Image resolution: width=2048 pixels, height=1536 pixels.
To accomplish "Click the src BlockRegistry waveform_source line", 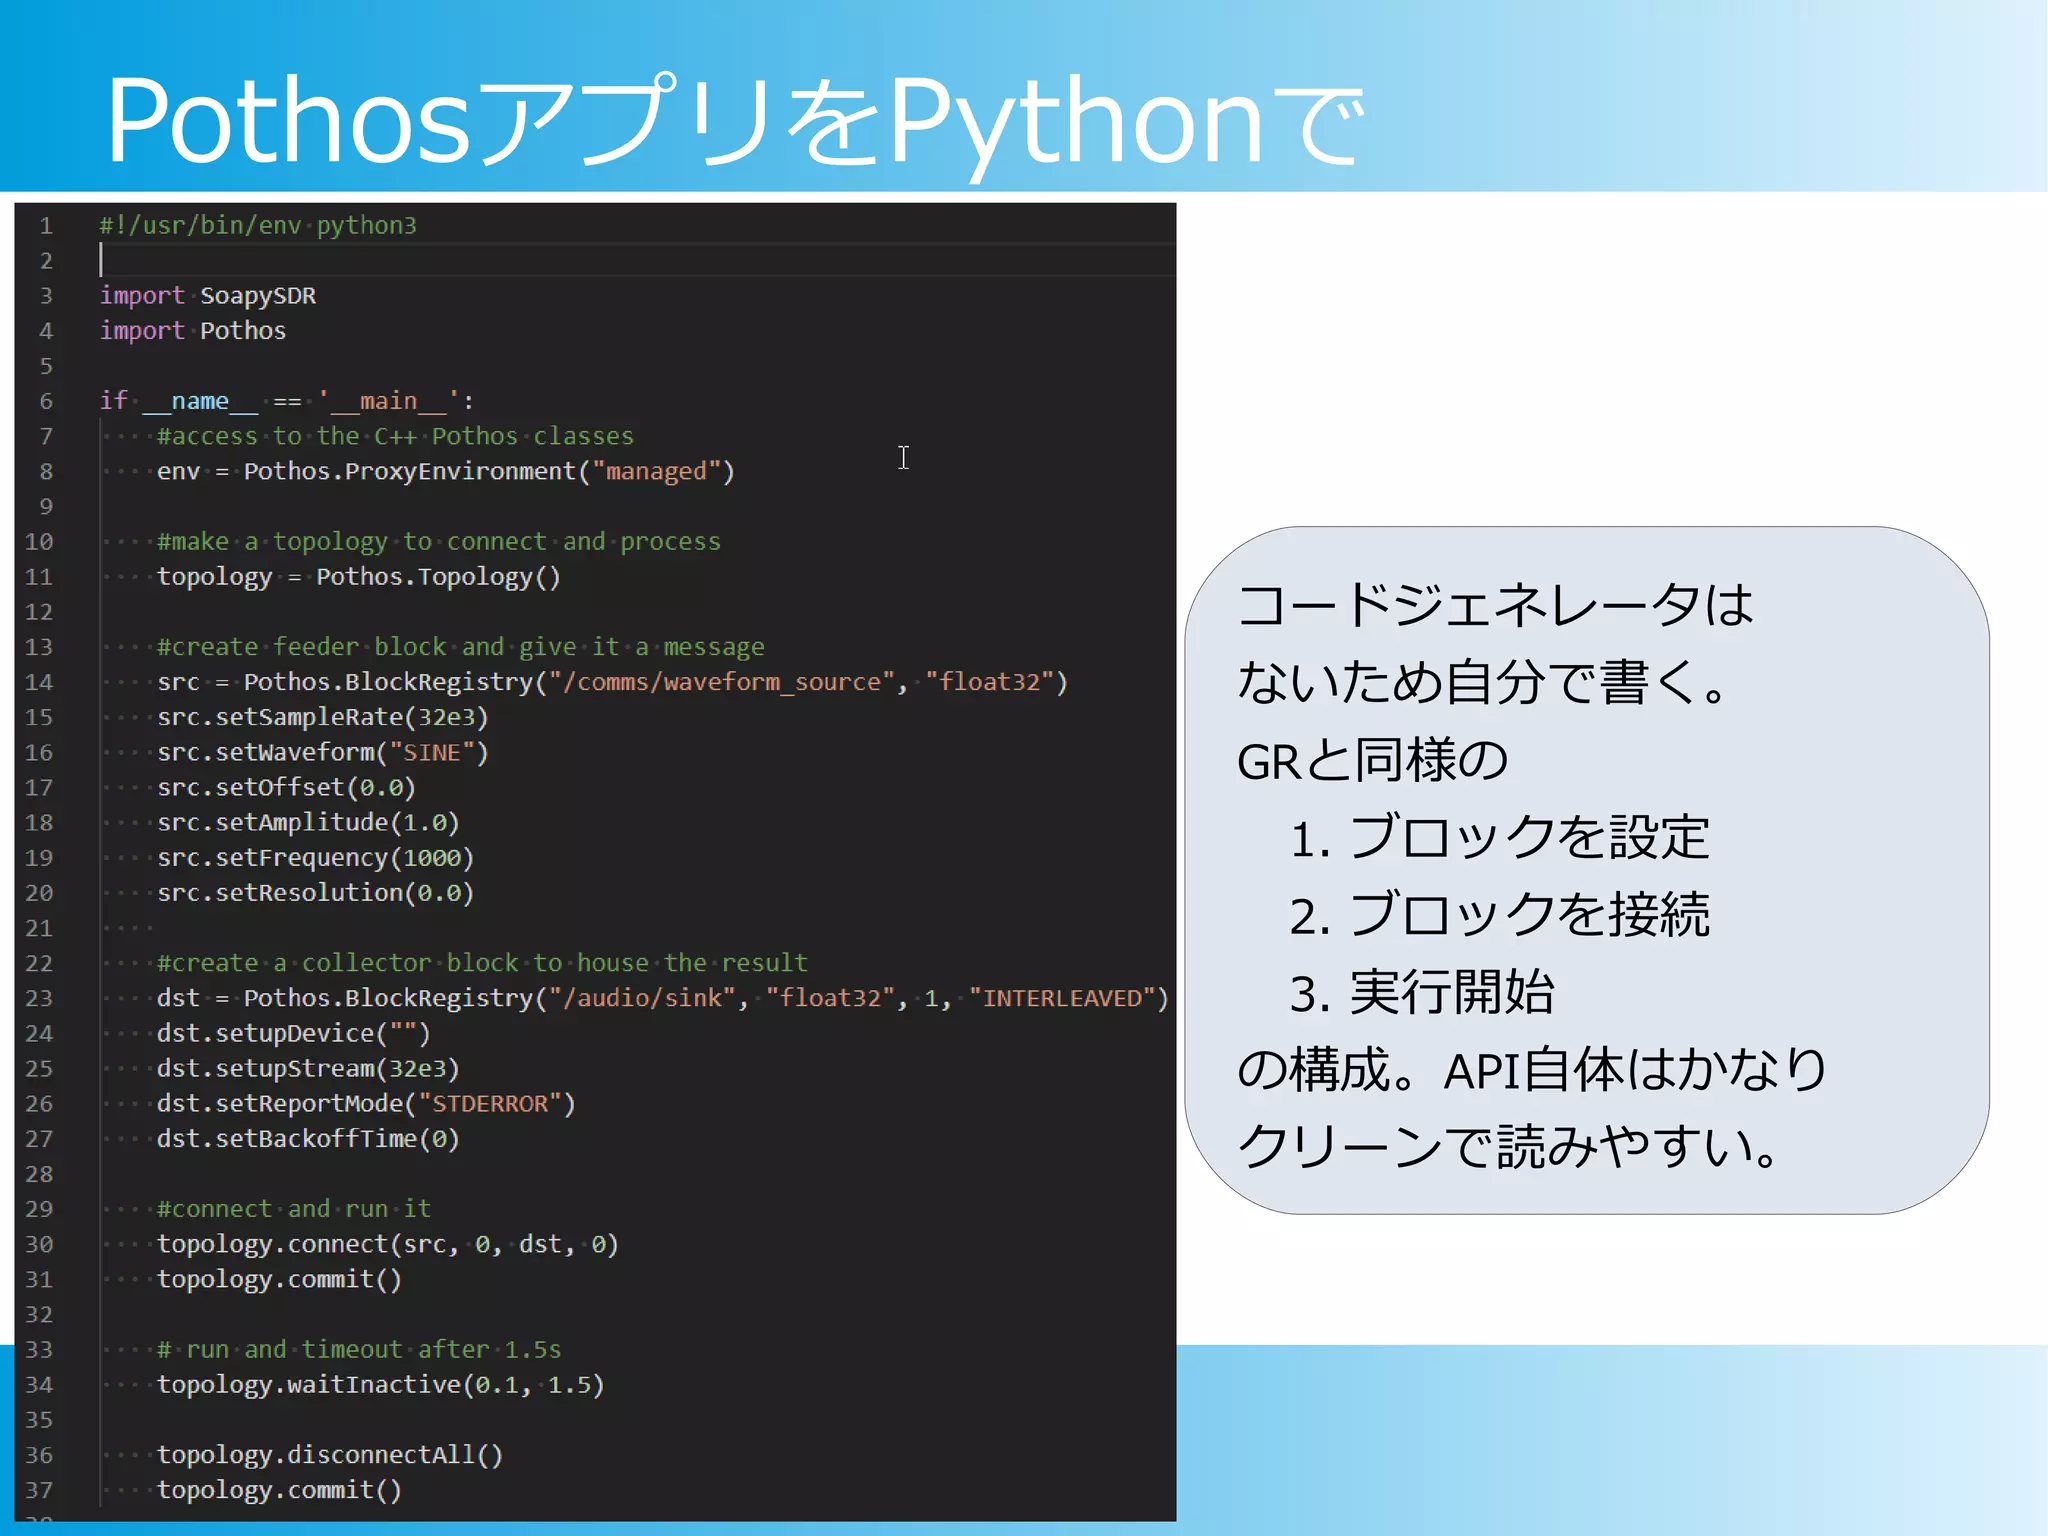I will [613, 682].
